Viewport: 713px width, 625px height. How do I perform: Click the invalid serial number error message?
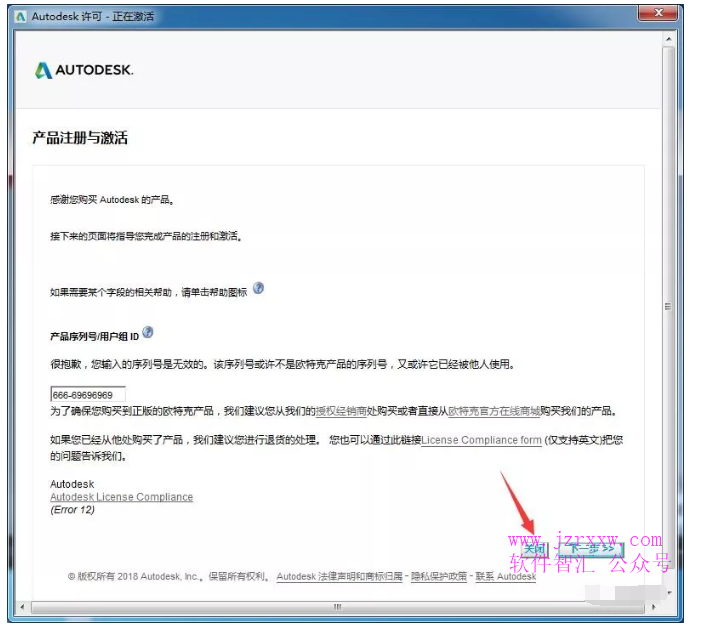[282, 364]
